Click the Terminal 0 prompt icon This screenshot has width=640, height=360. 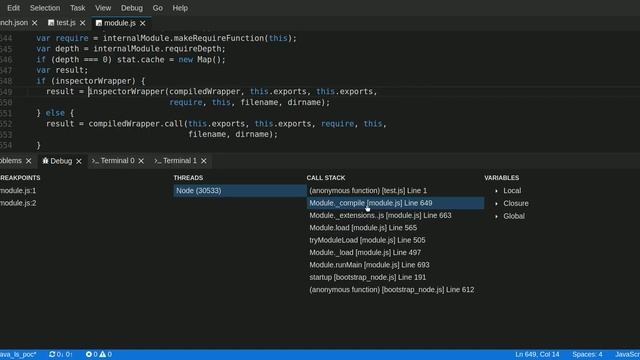tap(95, 161)
